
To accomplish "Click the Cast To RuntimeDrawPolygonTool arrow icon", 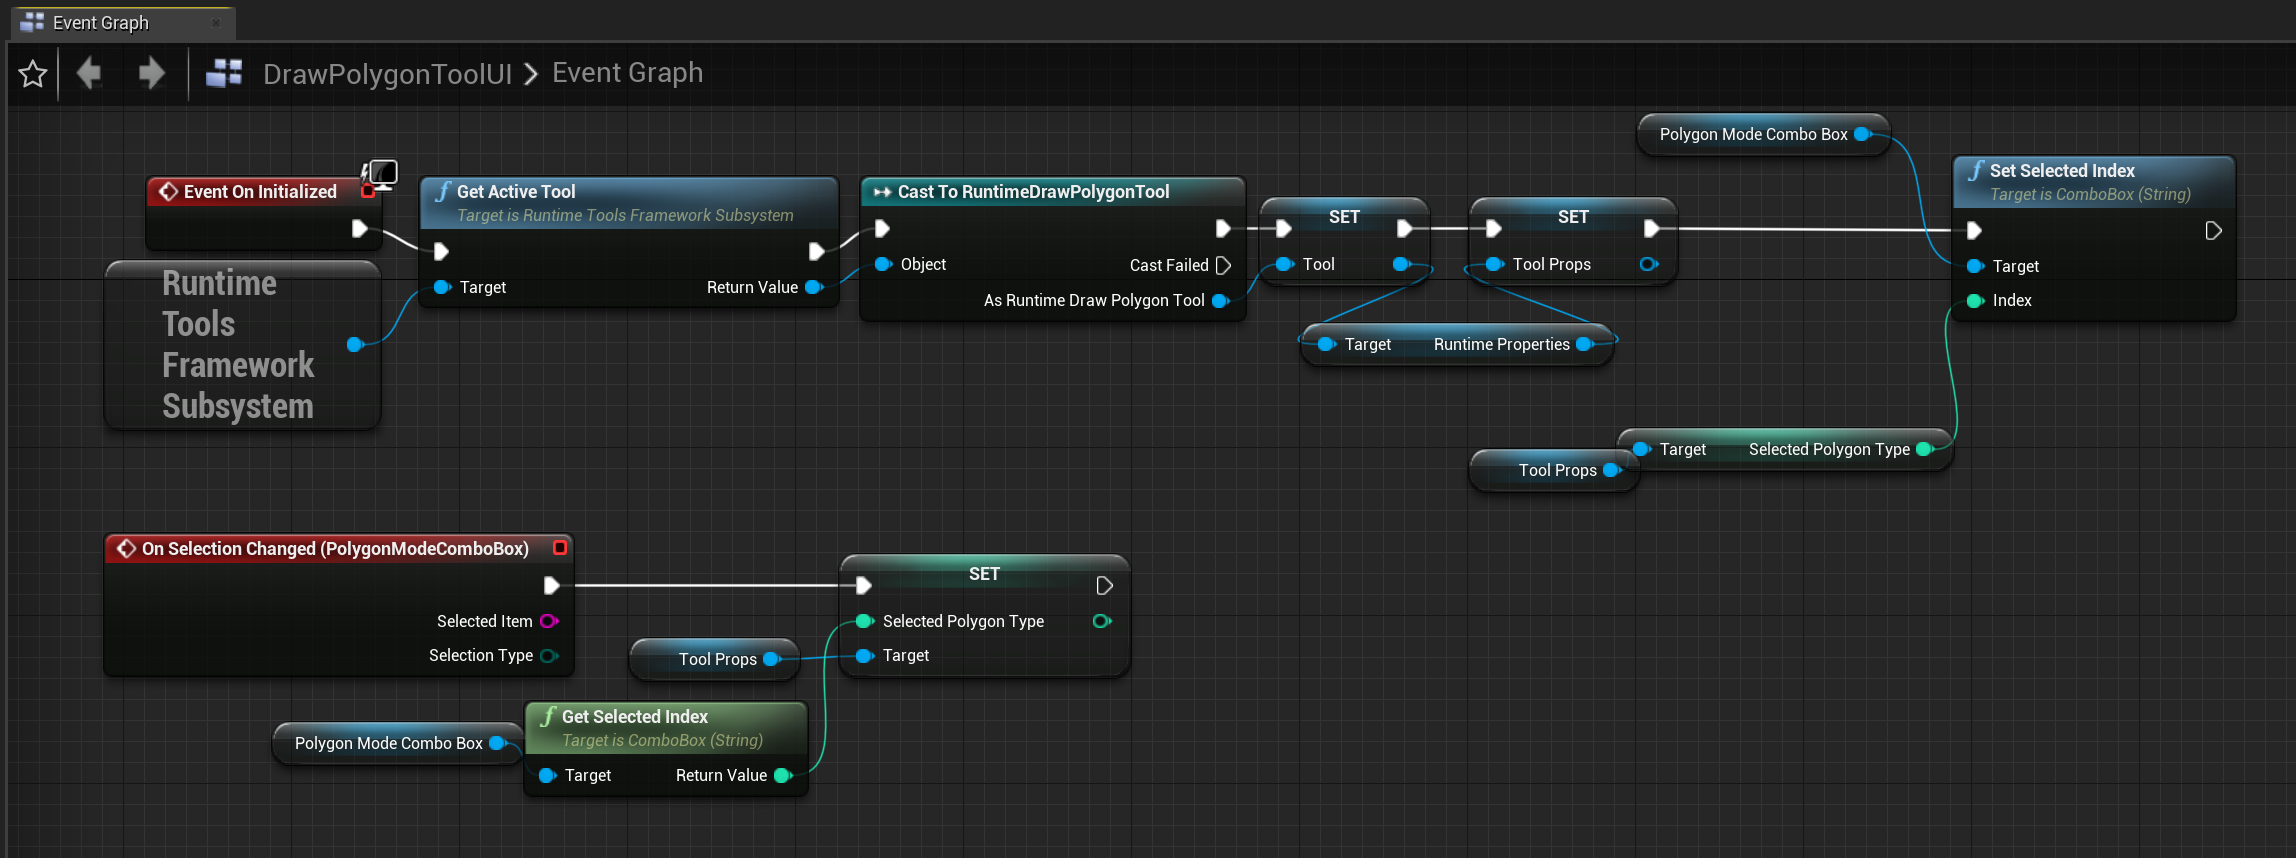I will [882, 192].
